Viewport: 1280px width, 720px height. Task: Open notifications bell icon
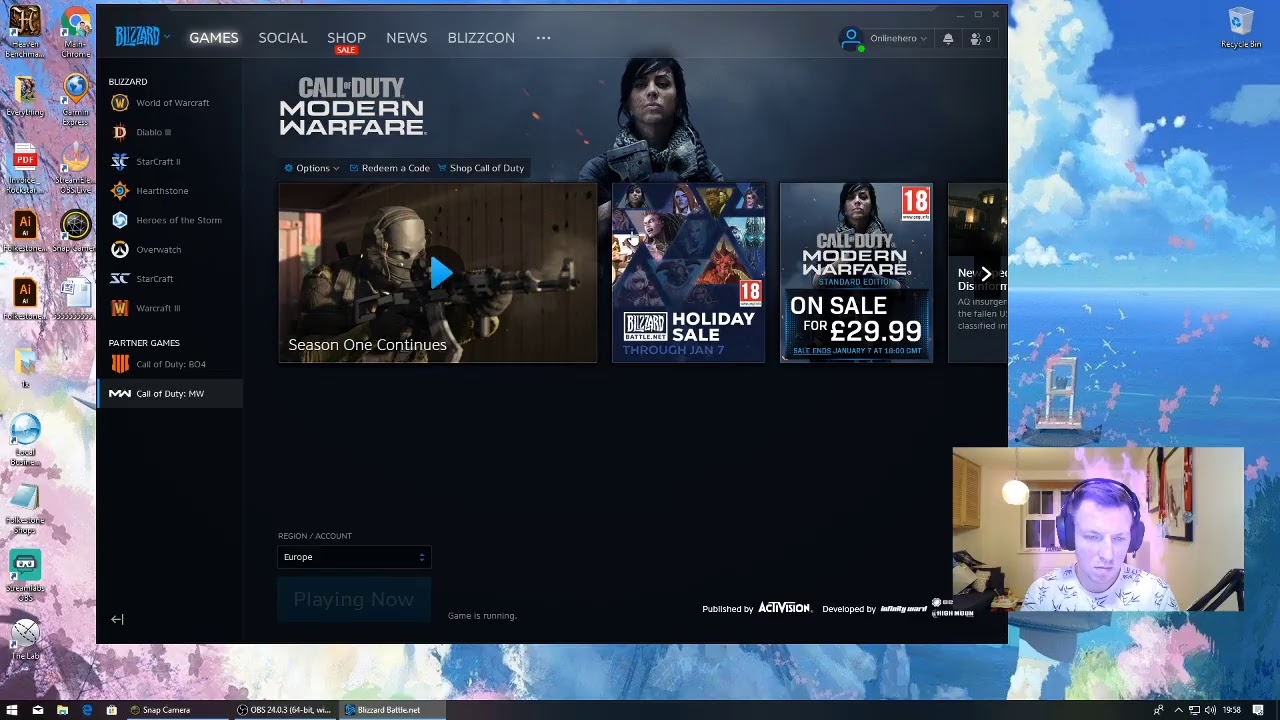tap(948, 39)
